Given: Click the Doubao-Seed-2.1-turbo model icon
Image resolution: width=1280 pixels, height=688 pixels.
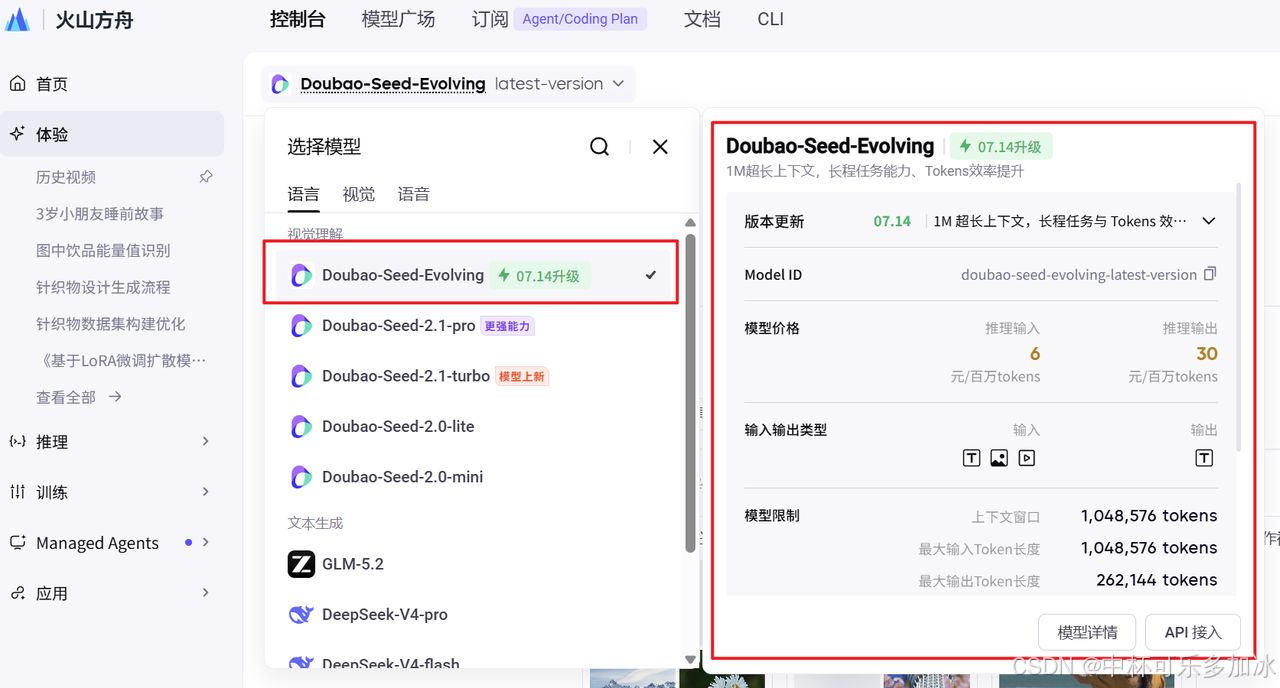Looking at the screenshot, I should 301,376.
